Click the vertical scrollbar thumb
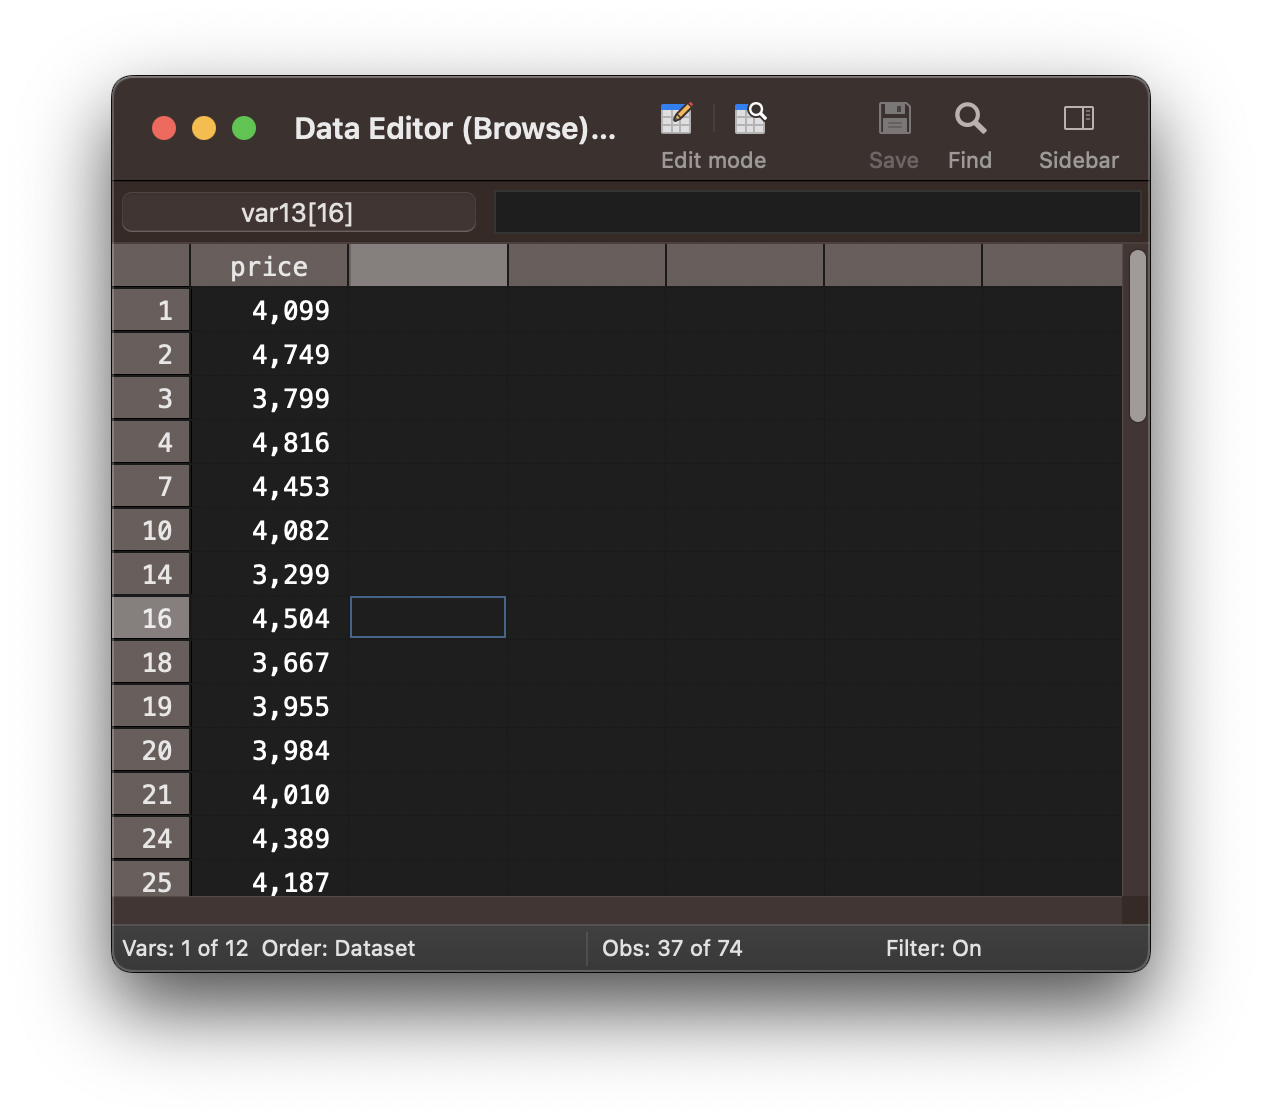This screenshot has width=1262, height=1120. [1137, 336]
